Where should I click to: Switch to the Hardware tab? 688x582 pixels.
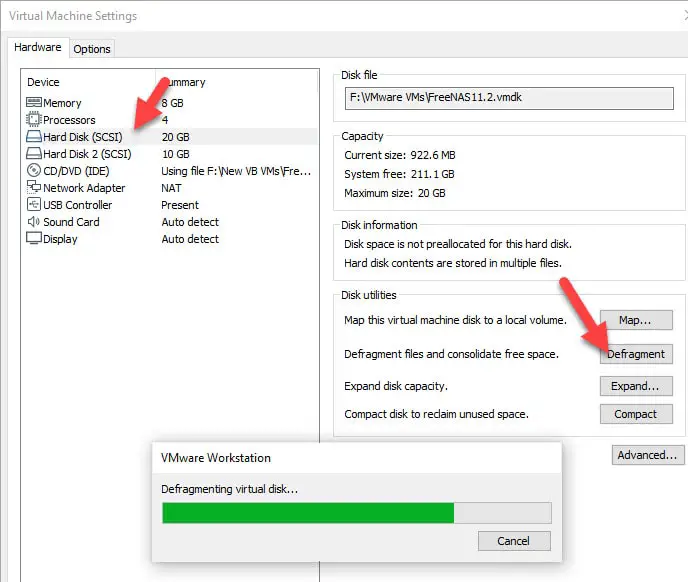(x=38, y=47)
